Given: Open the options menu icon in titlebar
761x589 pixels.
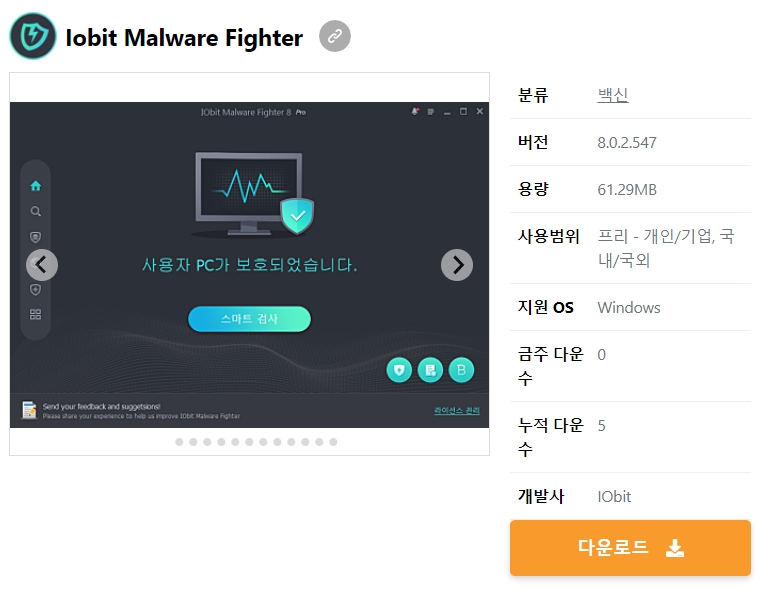Looking at the screenshot, I should pos(430,112).
